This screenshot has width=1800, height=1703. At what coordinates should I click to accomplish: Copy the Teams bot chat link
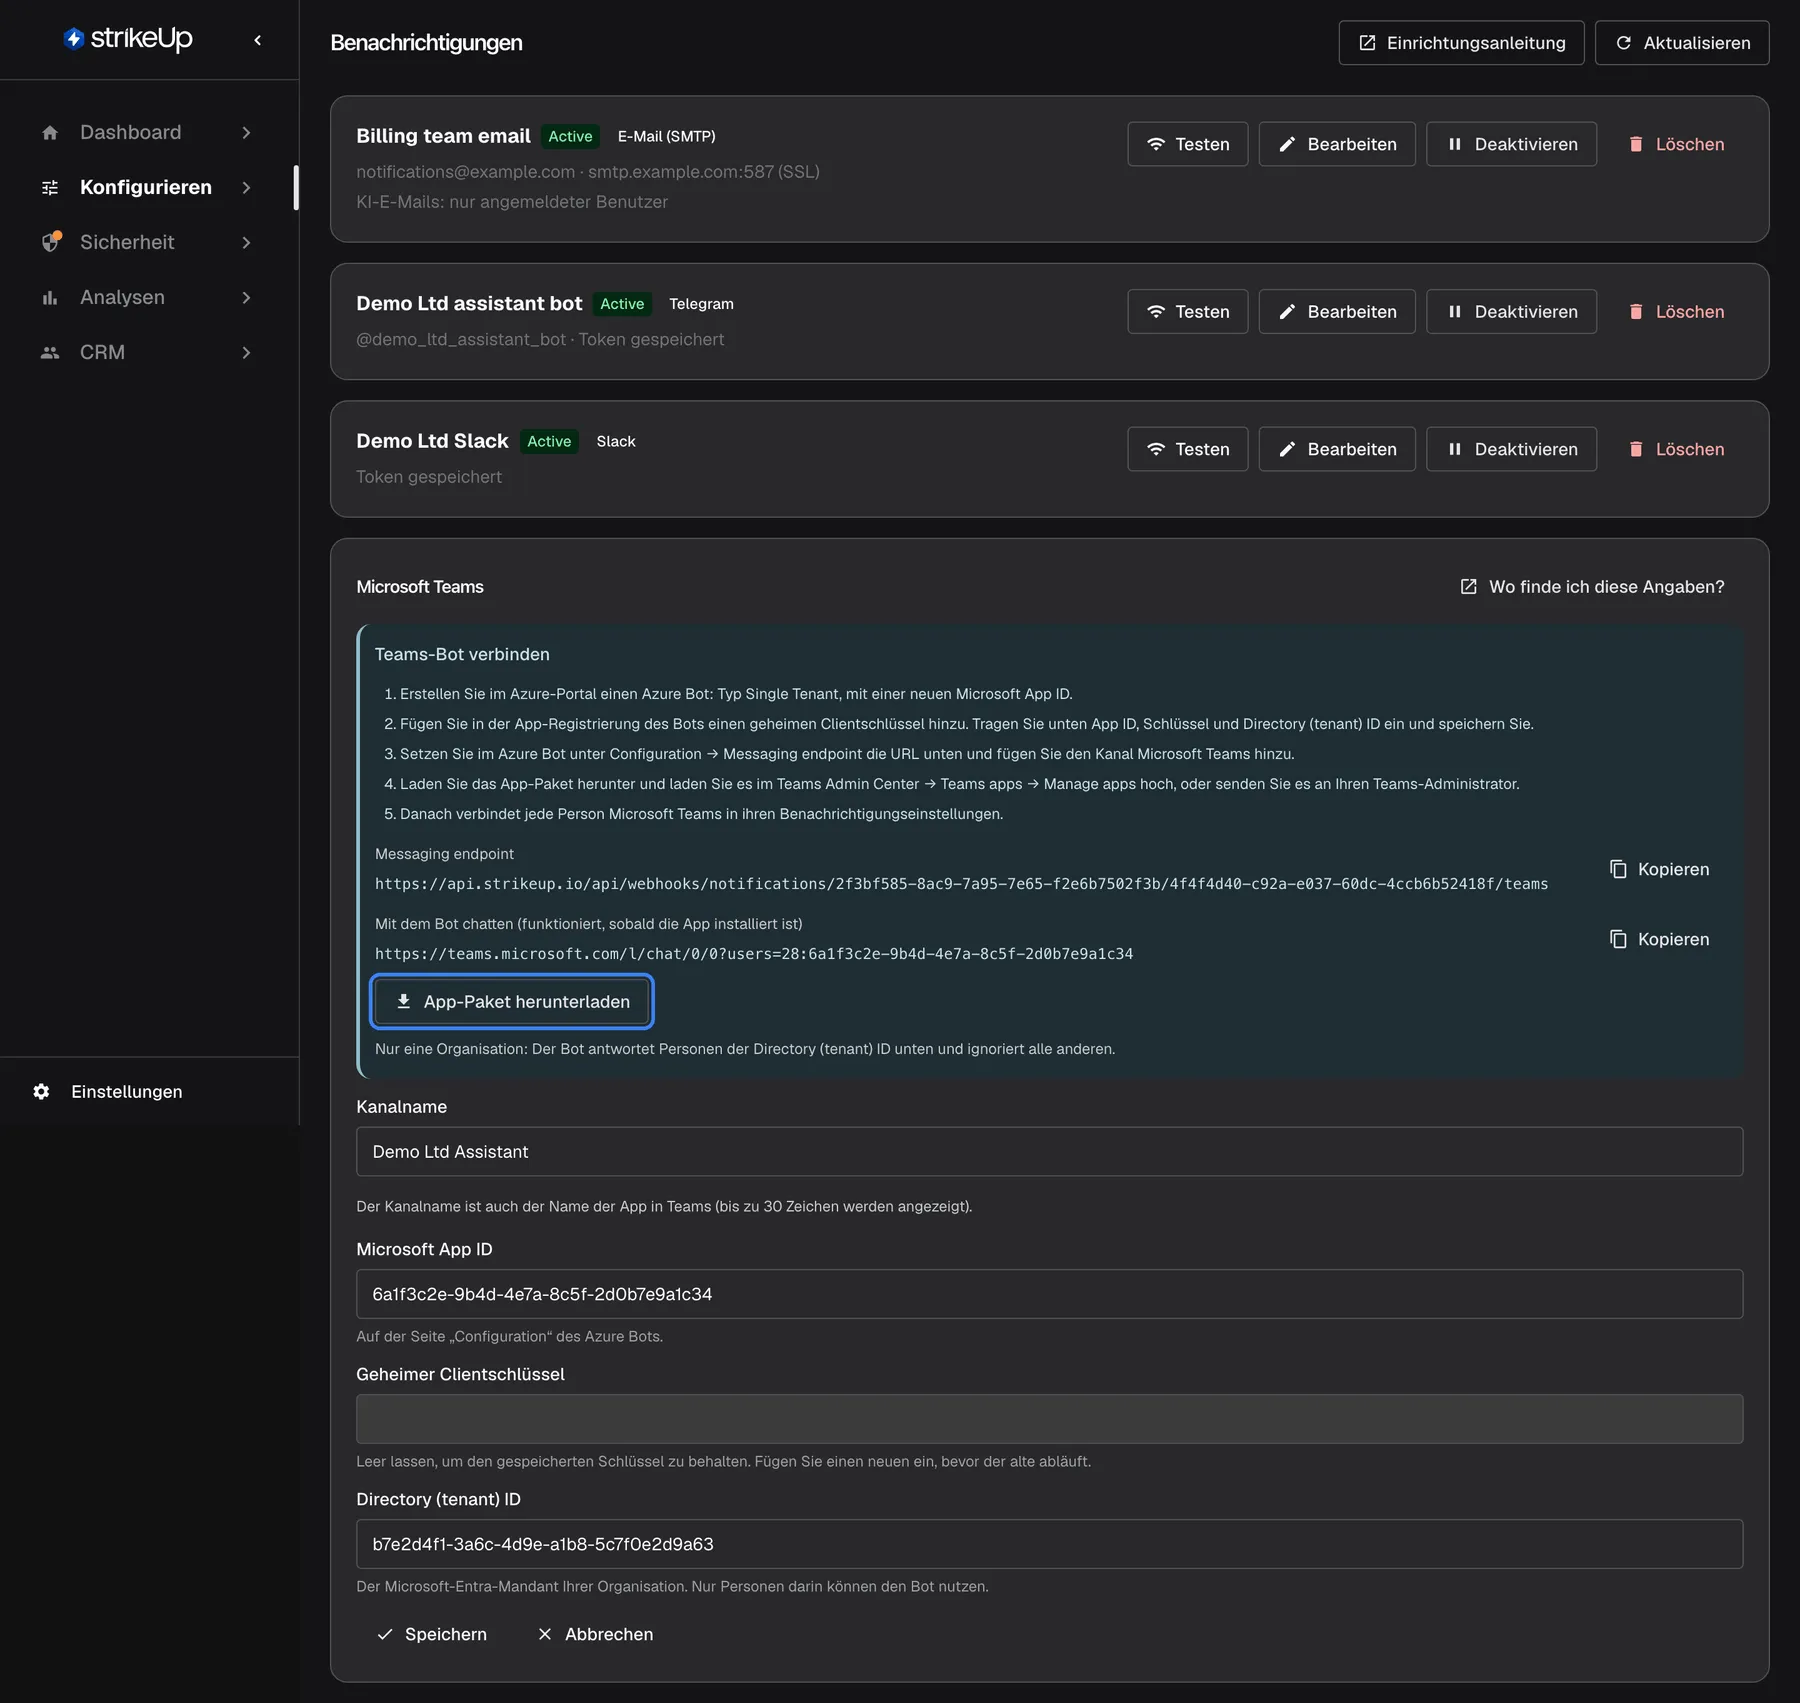(1659, 939)
